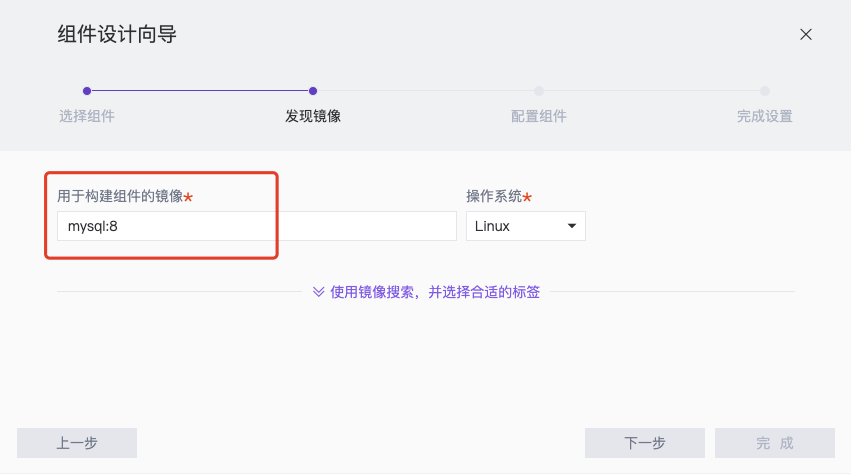Jump to the 配置组件 step label

pos(538,116)
